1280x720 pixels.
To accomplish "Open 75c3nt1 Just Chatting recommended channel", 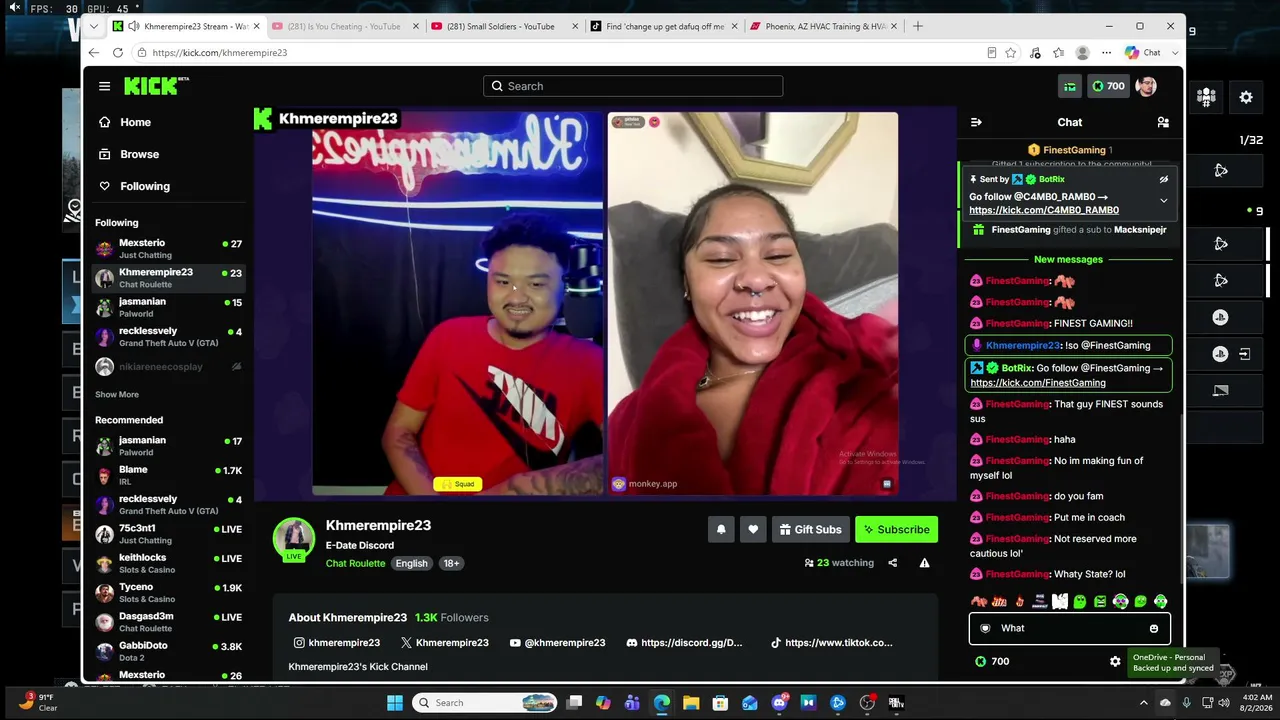I will click(x=168, y=534).
